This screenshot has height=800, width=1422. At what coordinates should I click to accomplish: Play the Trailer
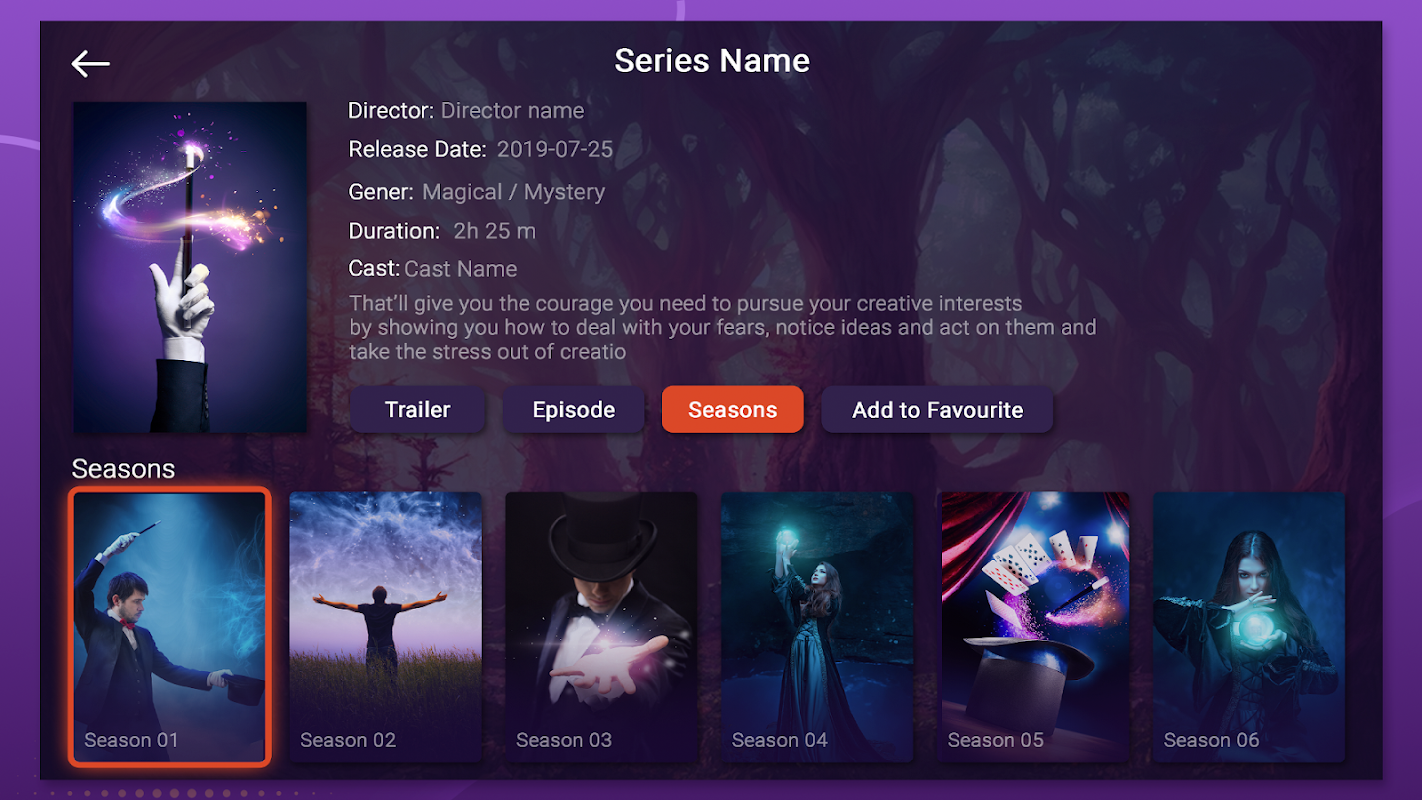[x=418, y=410]
